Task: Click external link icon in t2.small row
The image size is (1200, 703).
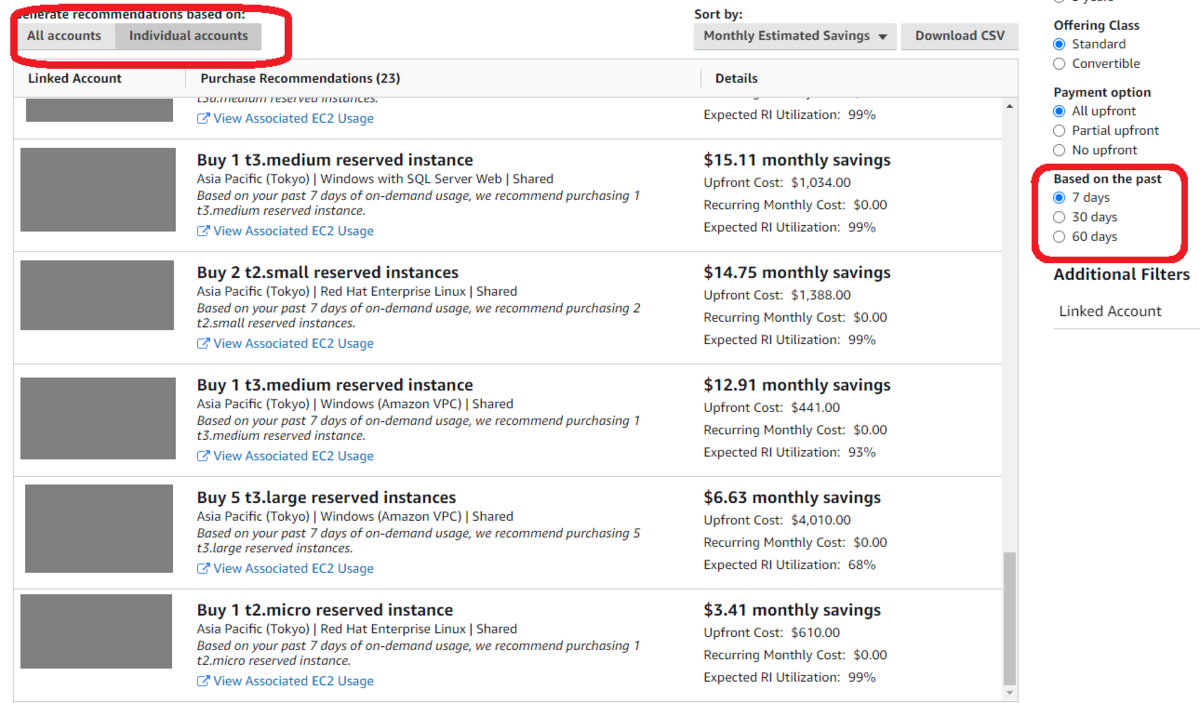Action: (203, 343)
